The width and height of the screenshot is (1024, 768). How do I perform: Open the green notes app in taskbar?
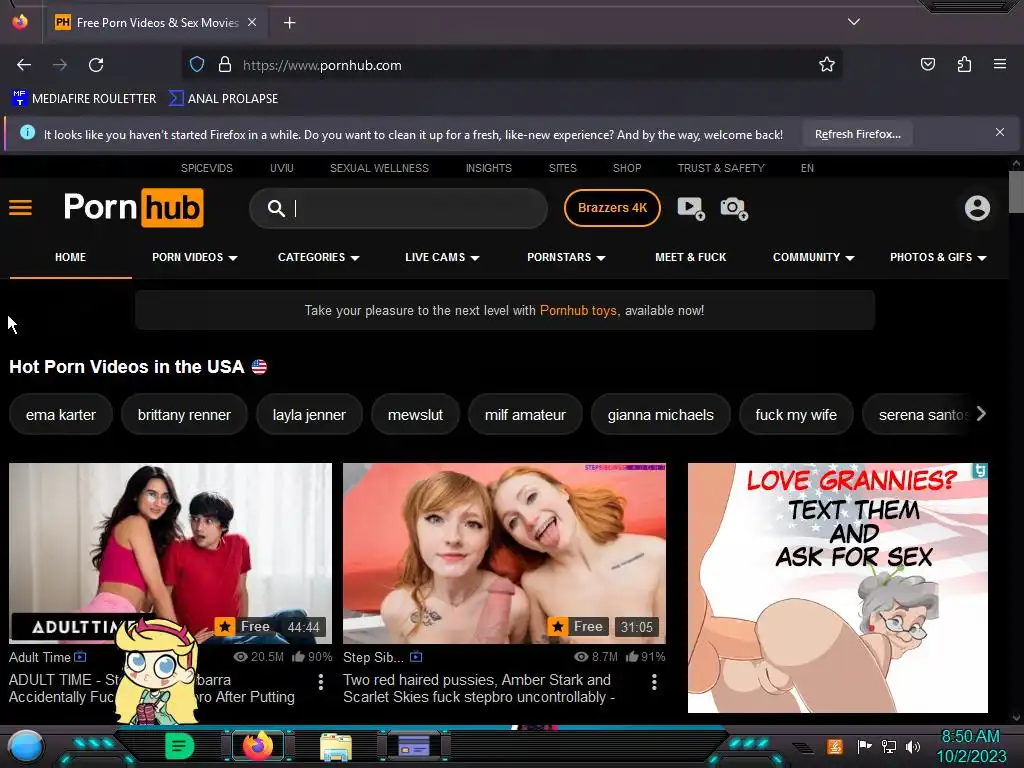click(x=179, y=746)
